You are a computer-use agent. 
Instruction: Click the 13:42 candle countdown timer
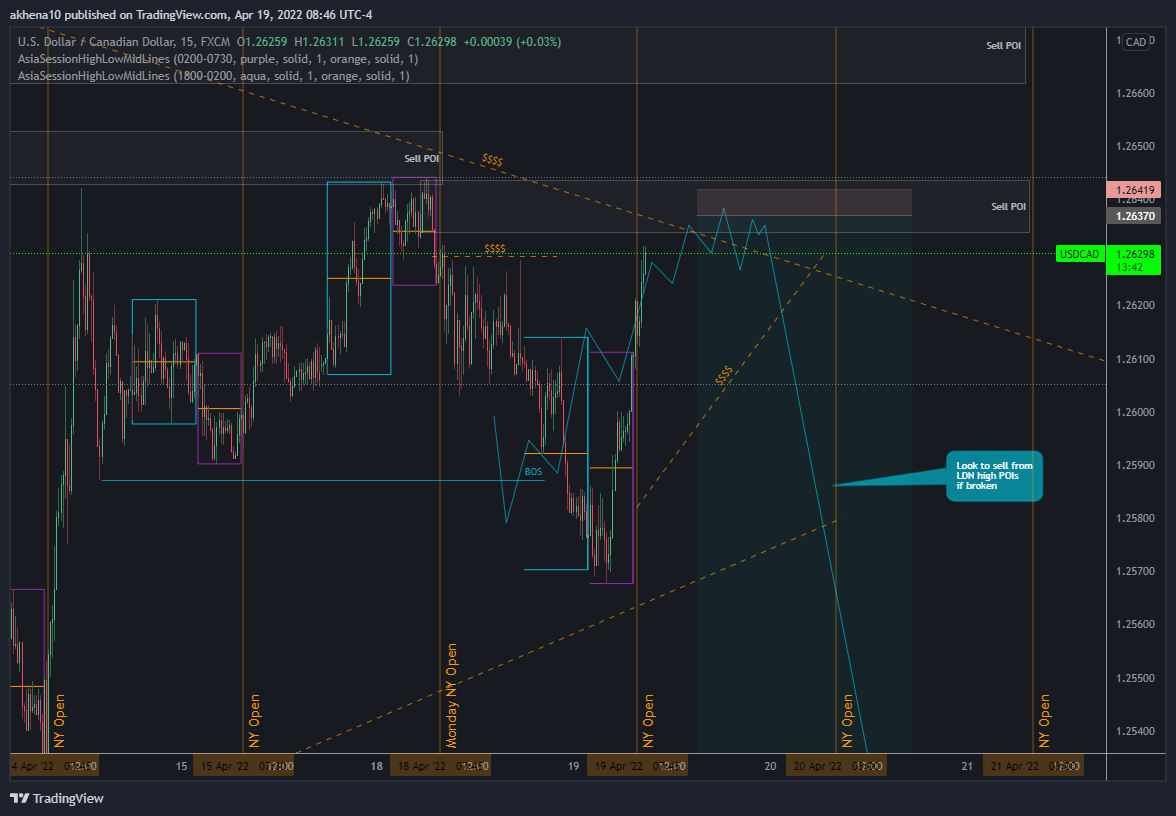(1130, 268)
